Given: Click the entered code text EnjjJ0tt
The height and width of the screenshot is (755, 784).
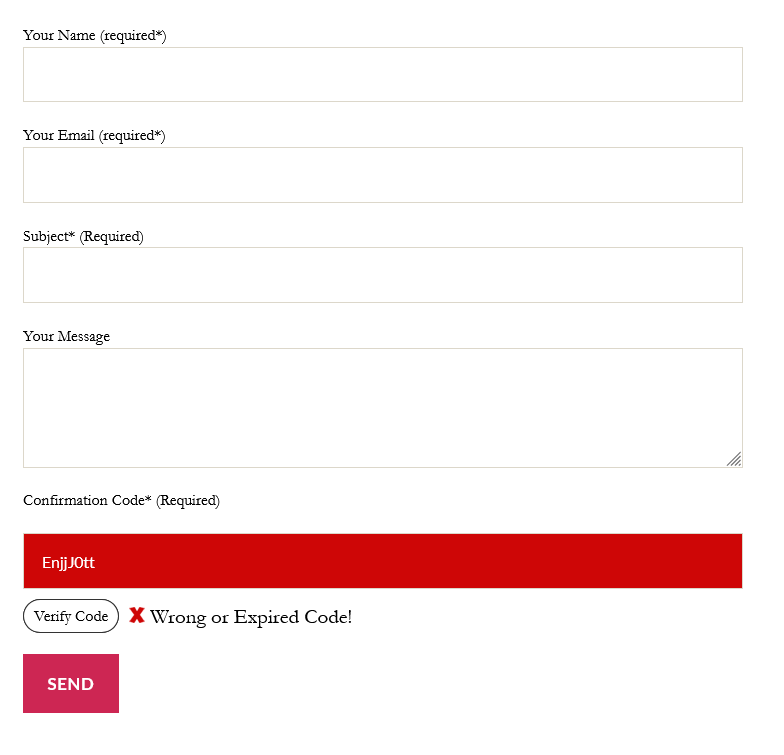Looking at the screenshot, I should (68, 562).
